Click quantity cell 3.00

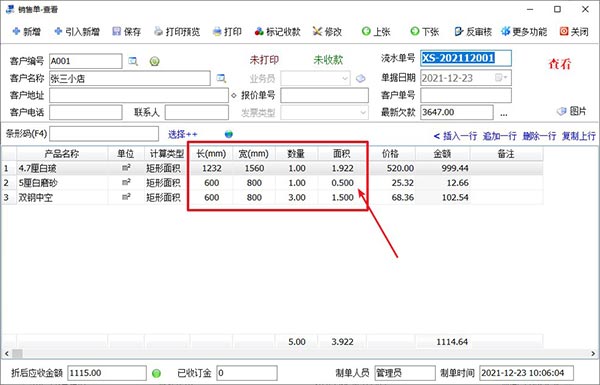coord(297,197)
